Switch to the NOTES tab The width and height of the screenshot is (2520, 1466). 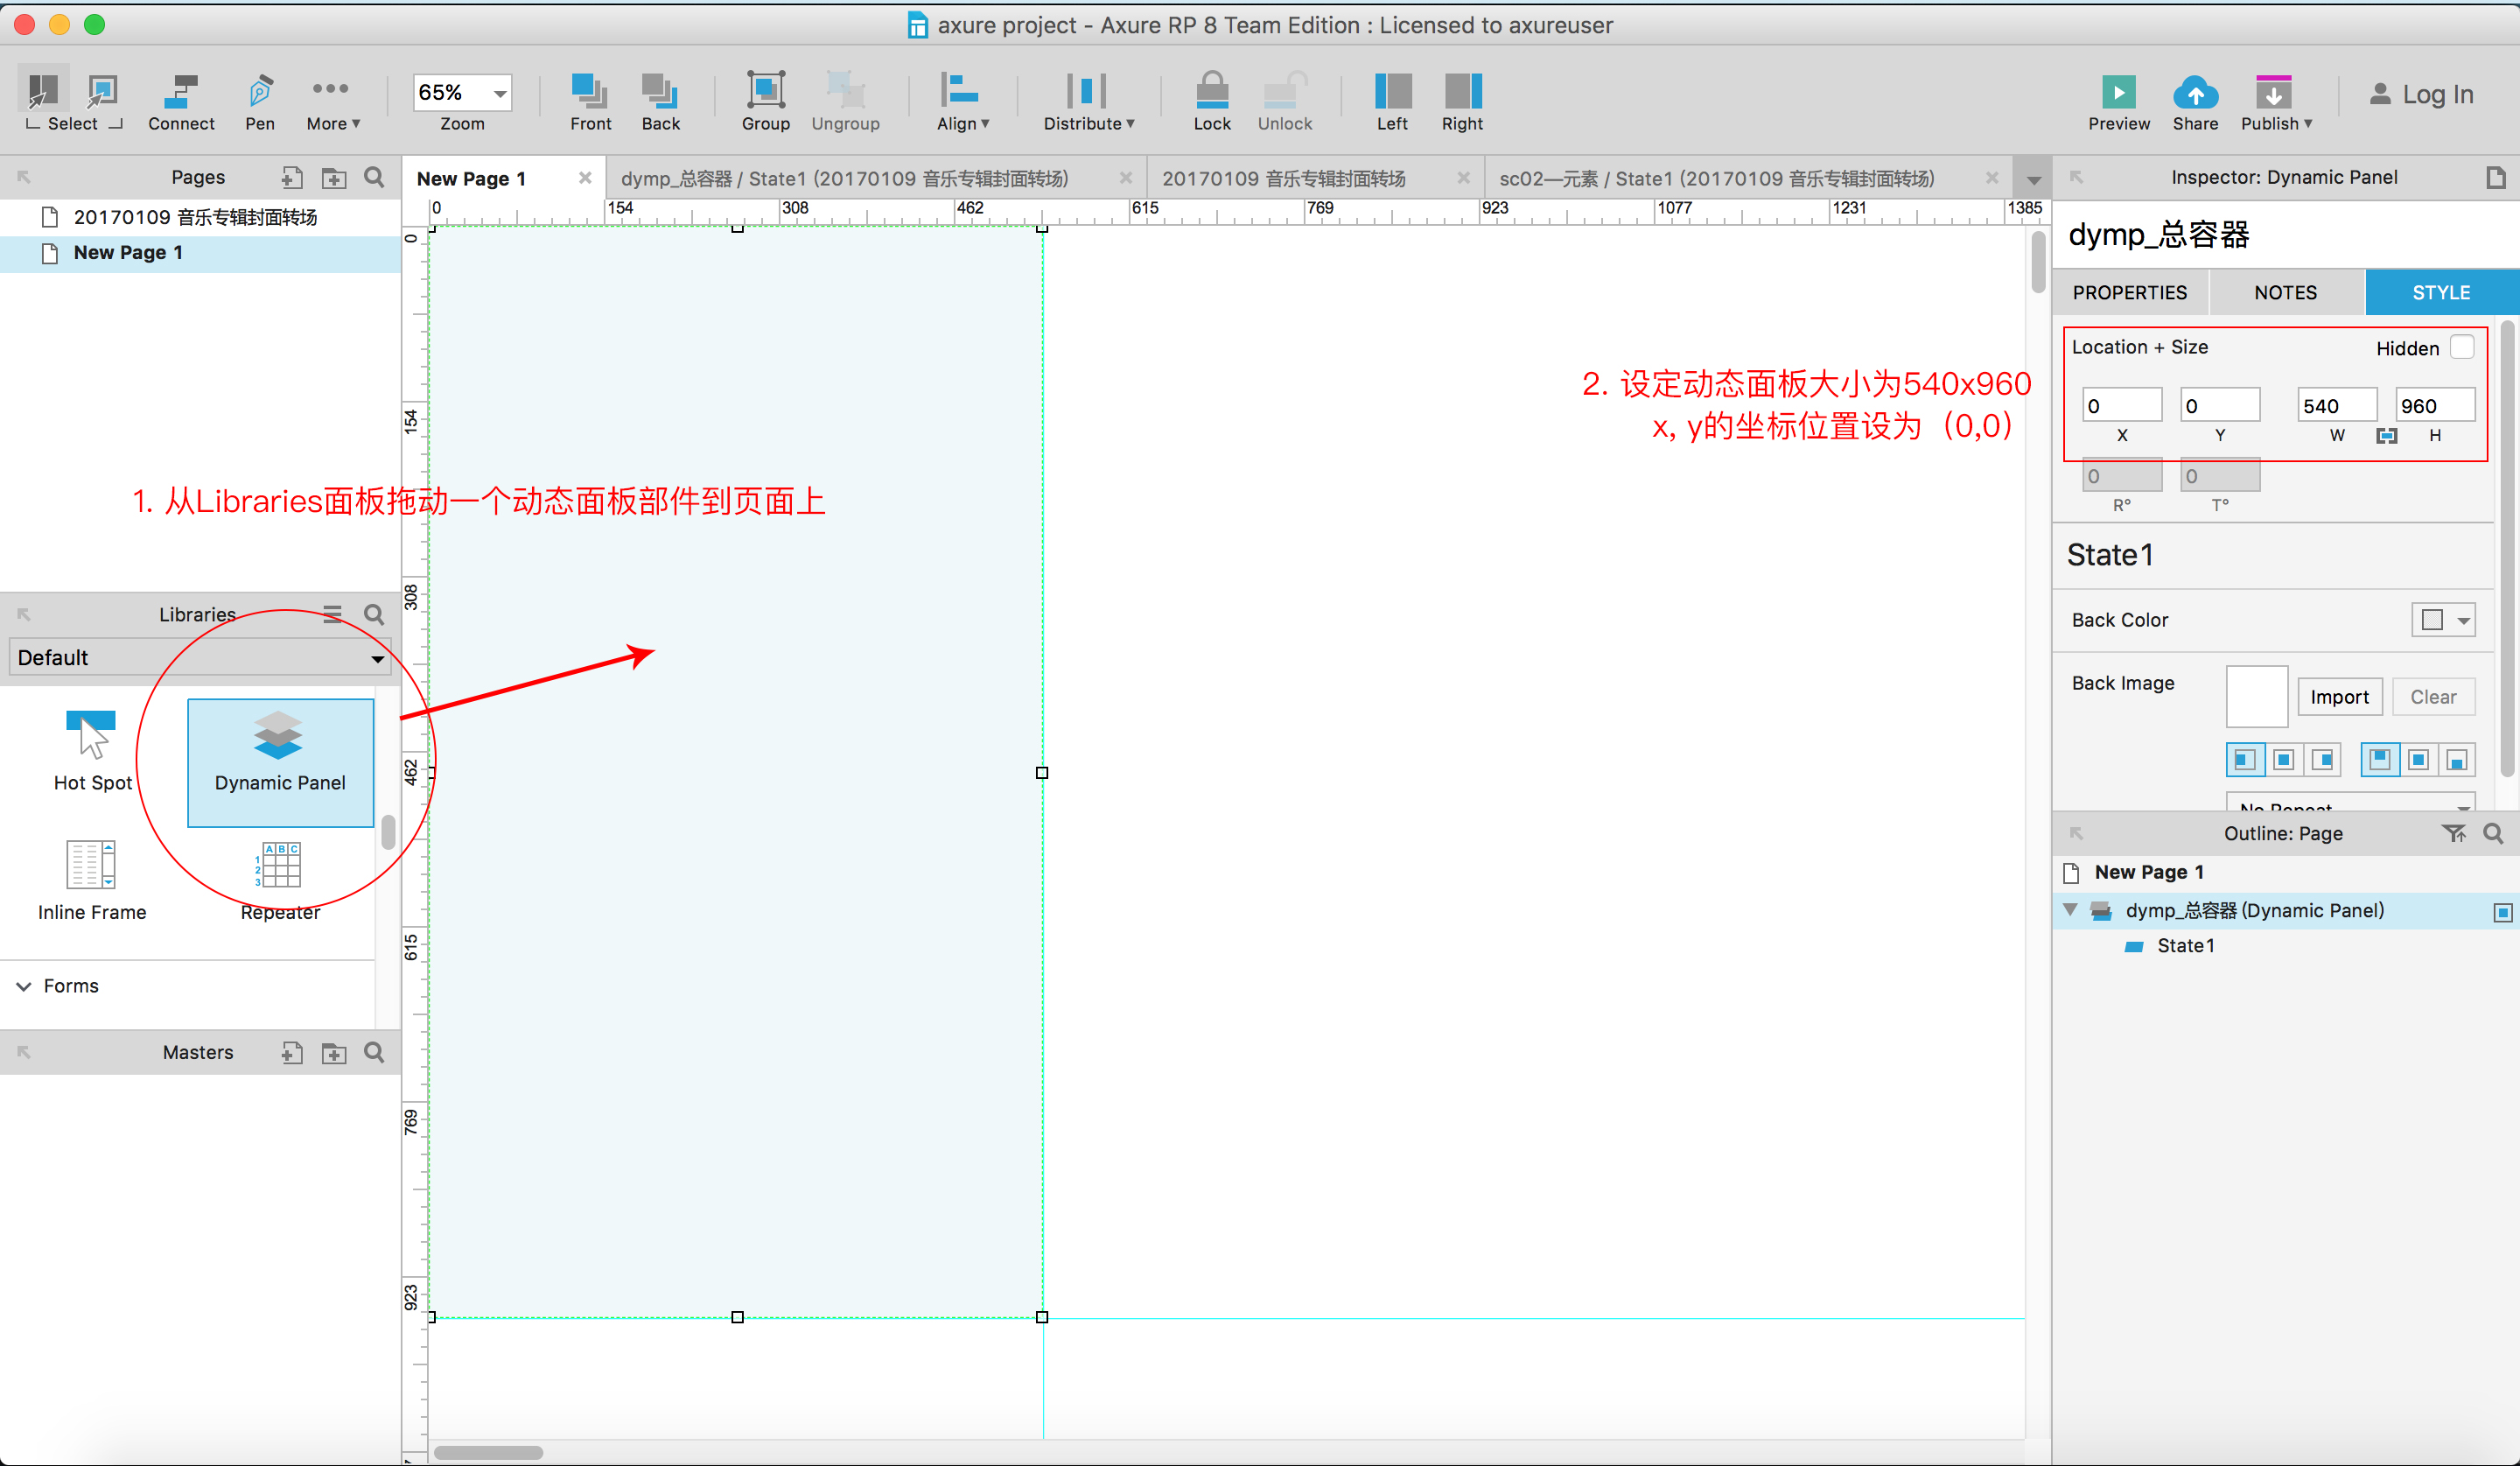2285,293
